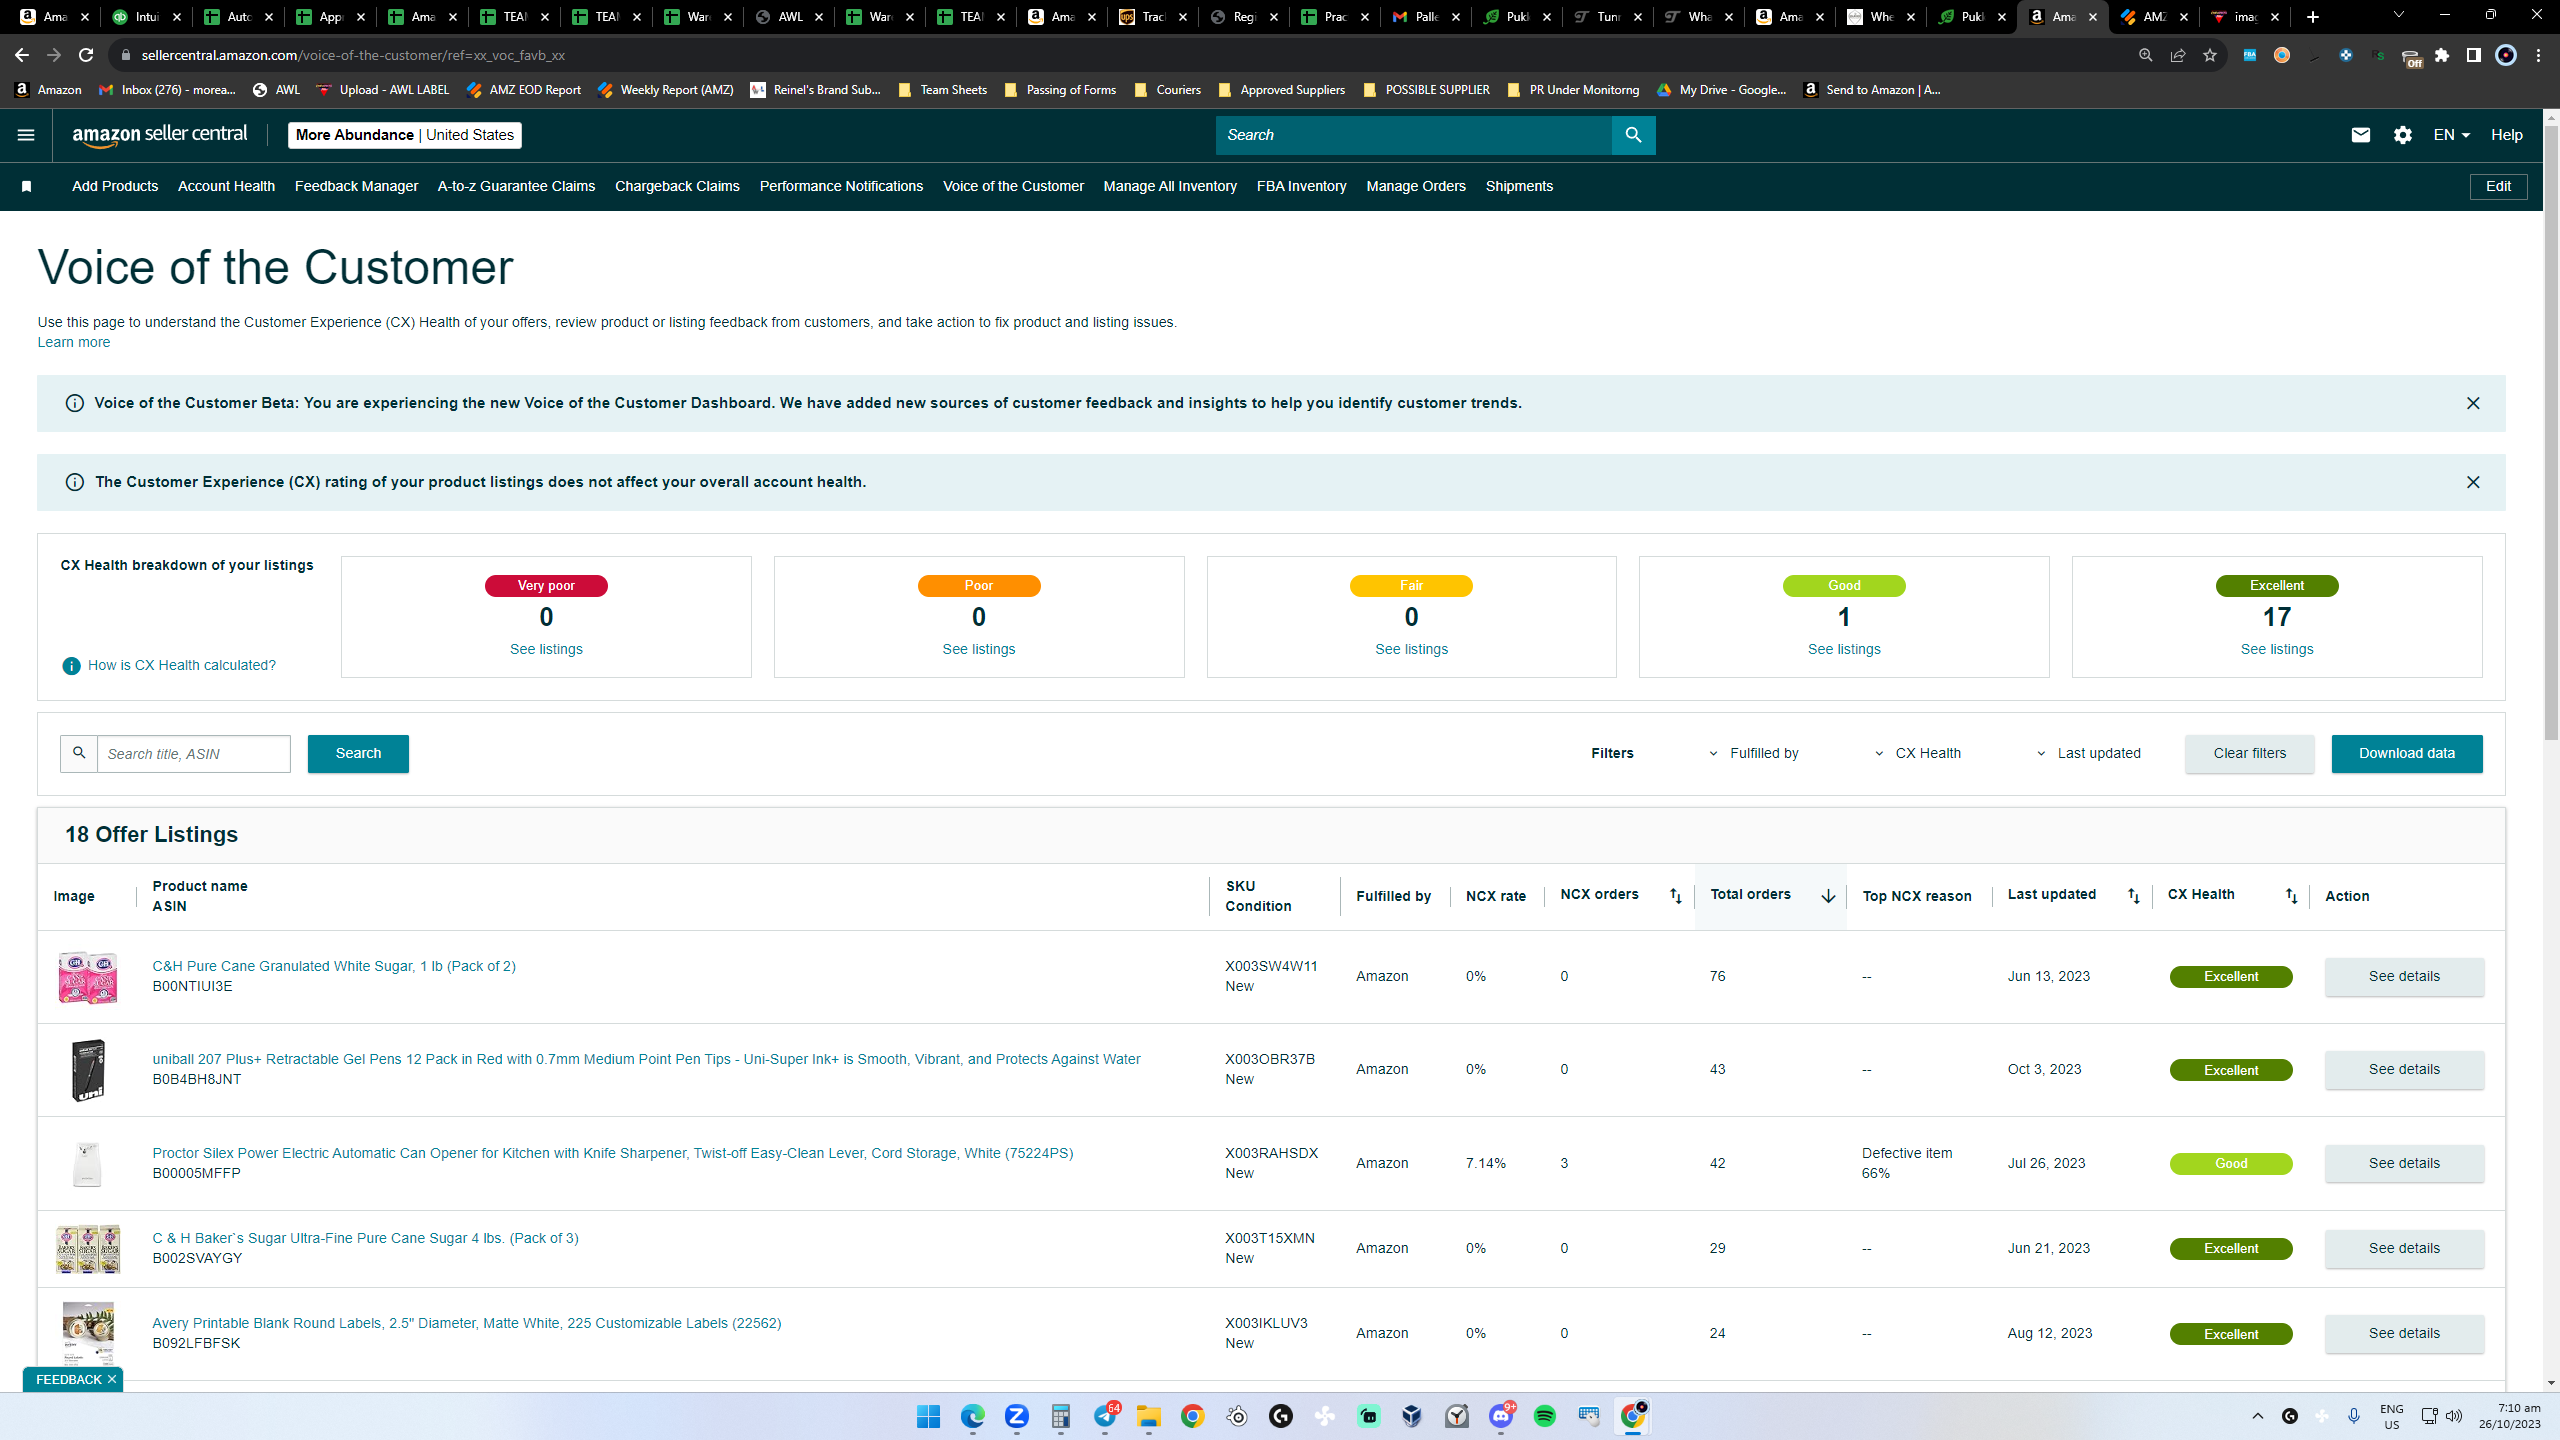Open A-to-z Guarantee Claims
This screenshot has width=2560, height=1440.
point(516,187)
